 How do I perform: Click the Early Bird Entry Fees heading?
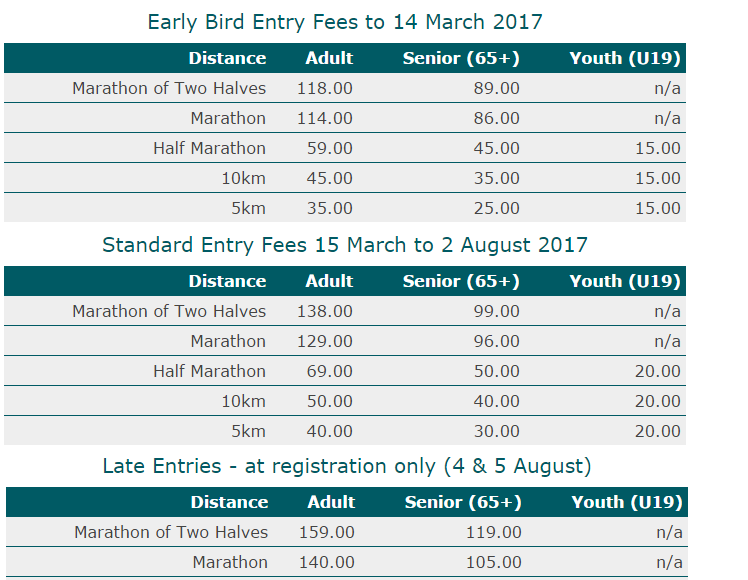pos(345,22)
